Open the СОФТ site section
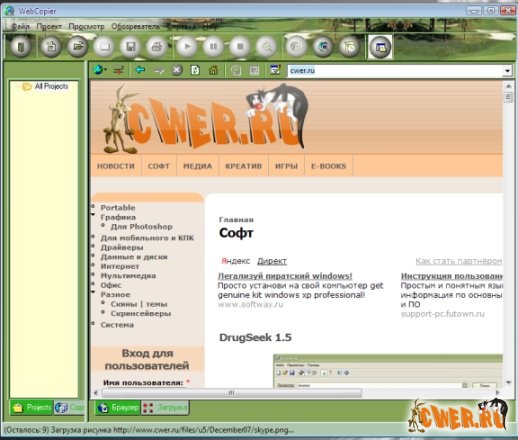Screen dimensions: 518x440 tap(159, 166)
